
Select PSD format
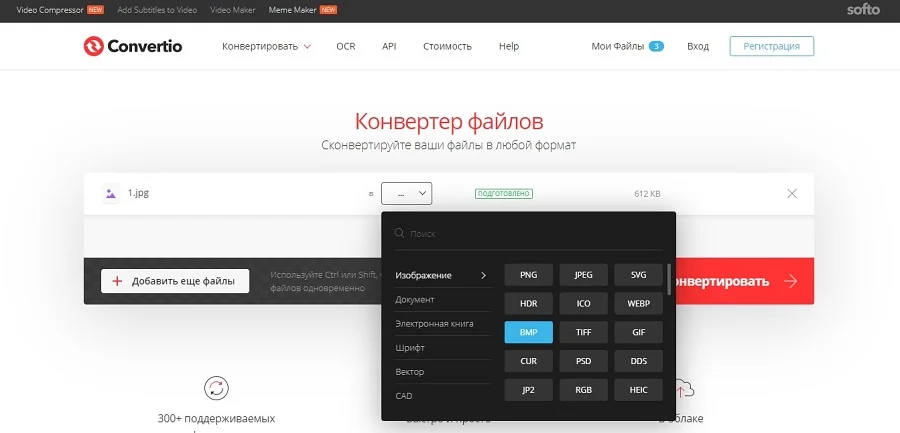click(583, 361)
